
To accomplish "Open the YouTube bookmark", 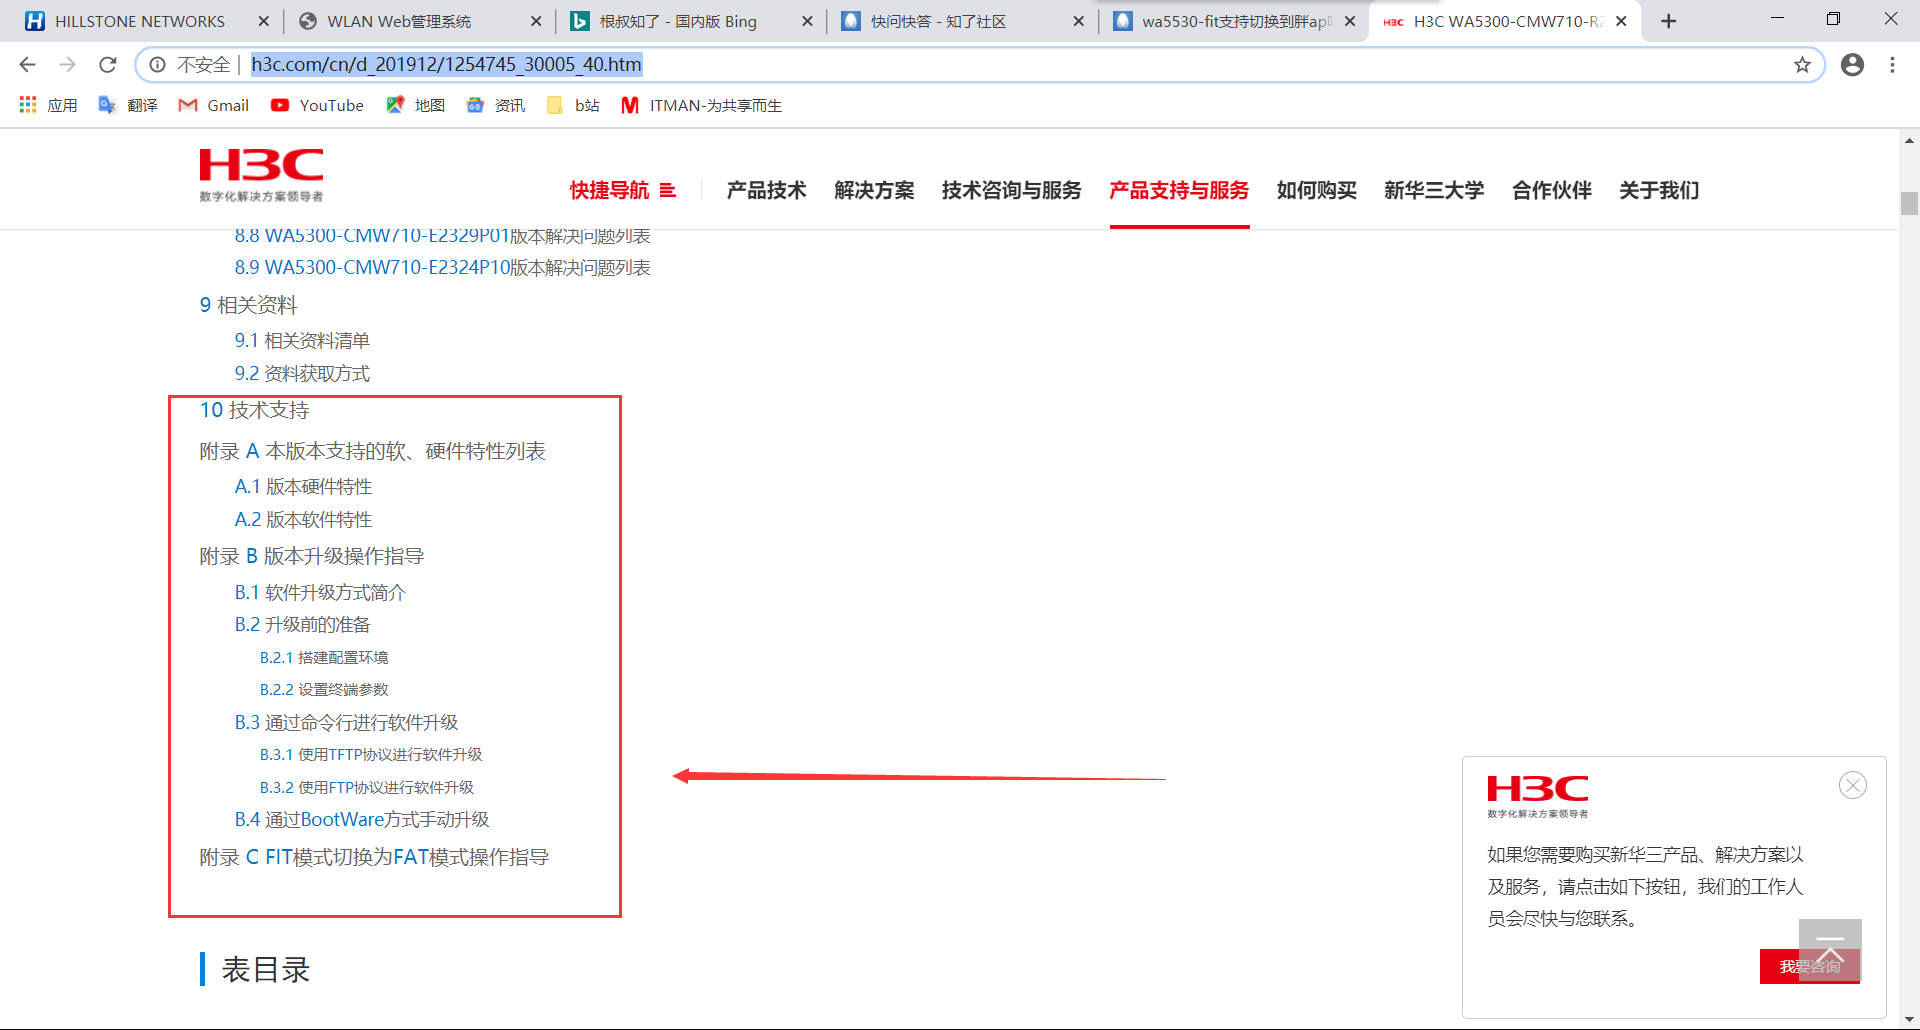I will click(x=317, y=105).
